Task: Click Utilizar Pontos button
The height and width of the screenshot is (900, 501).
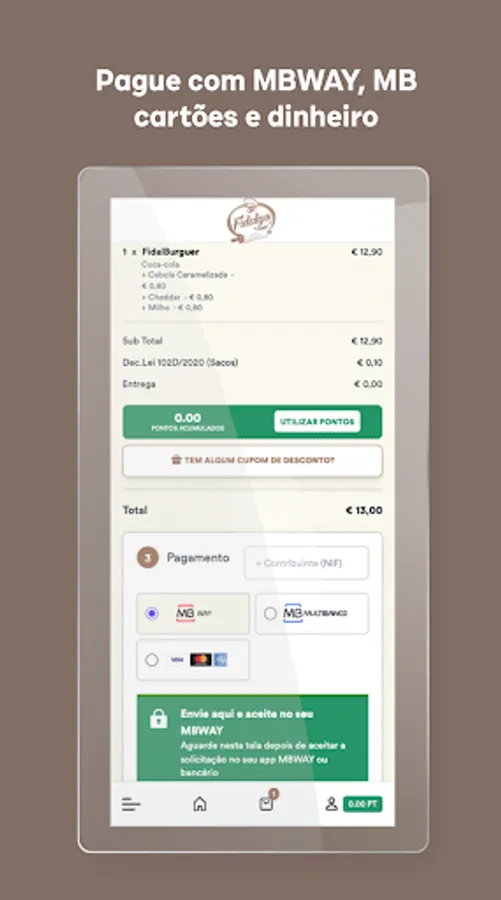Action: point(317,422)
